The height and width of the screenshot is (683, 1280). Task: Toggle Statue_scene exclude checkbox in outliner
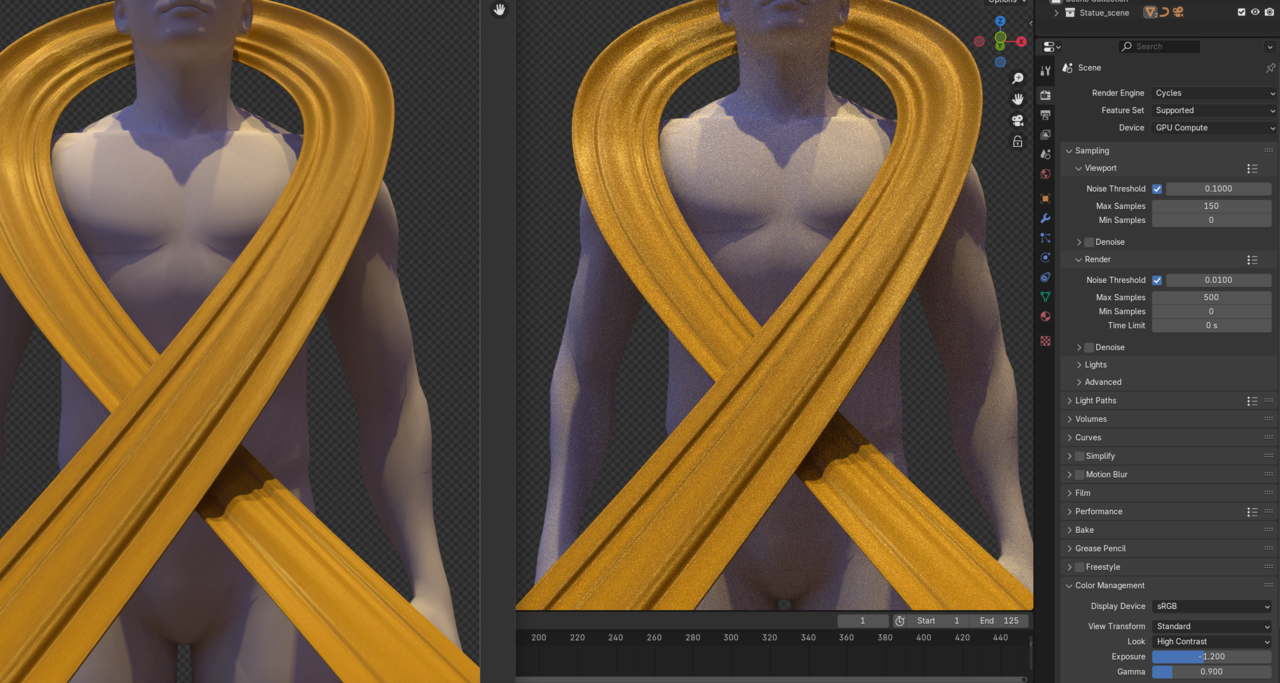coord(1241,12)
